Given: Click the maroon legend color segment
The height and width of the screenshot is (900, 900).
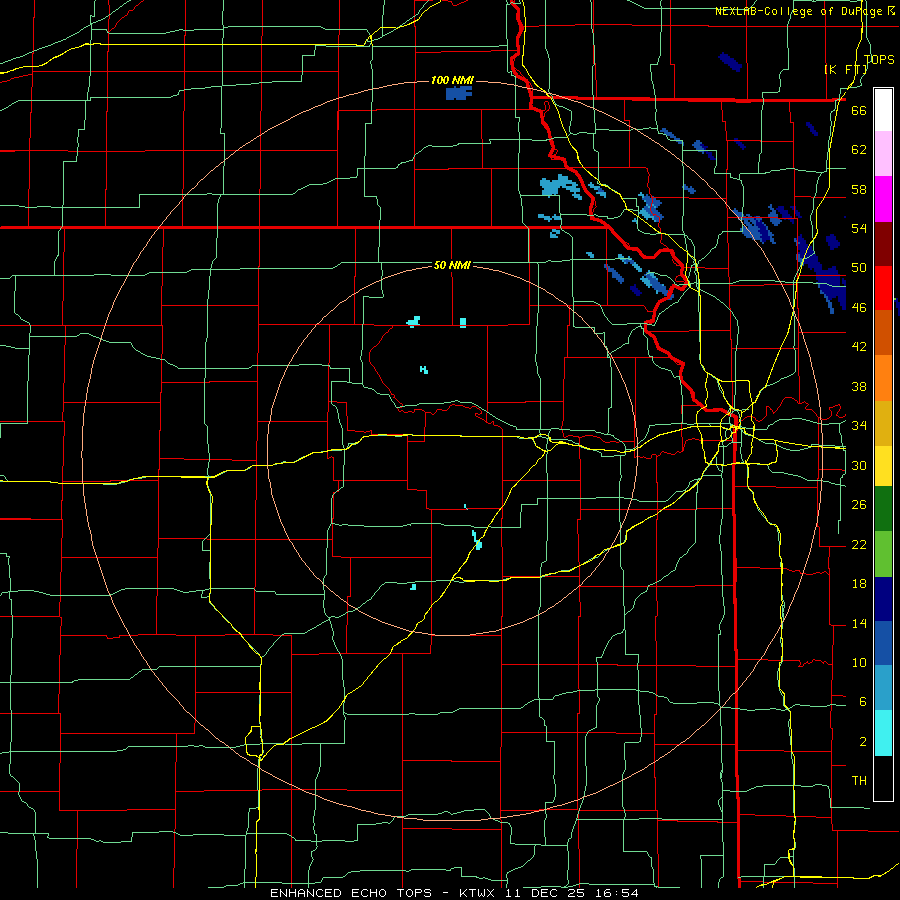Looking at the screenshot, I should point(883,243).
